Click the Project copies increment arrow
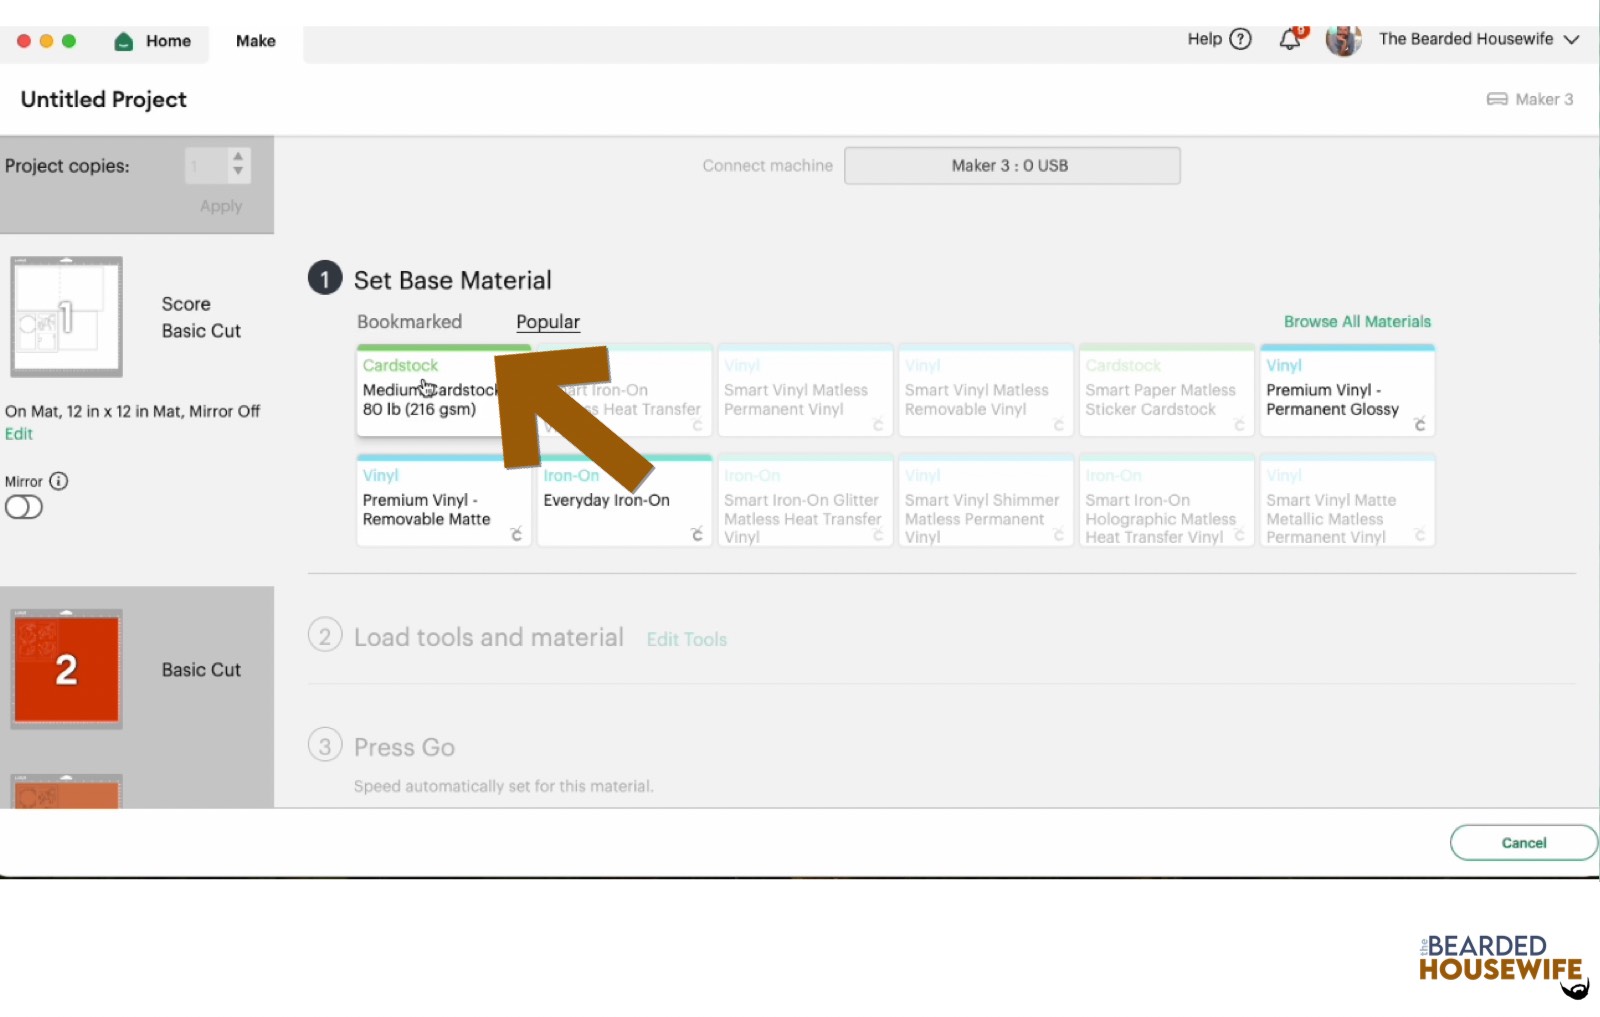This screenshot has height=1017, width=1600. 237,158
